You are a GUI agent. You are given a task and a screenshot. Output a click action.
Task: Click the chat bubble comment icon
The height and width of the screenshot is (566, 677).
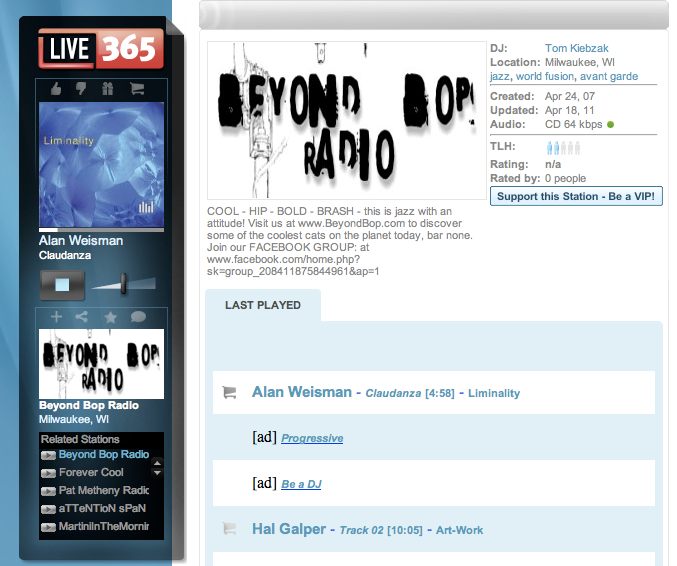[x=138, y=317]
